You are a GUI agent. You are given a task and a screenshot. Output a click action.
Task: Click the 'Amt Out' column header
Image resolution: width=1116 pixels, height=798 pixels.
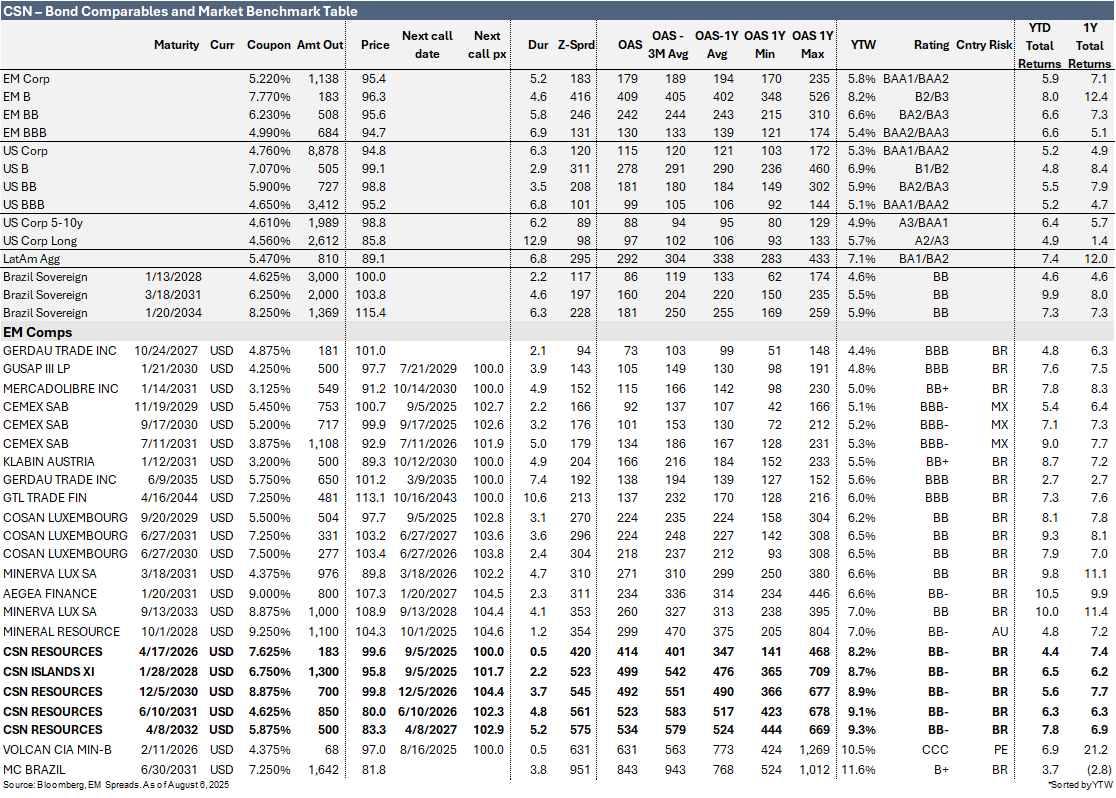click(x=320, y=44)
